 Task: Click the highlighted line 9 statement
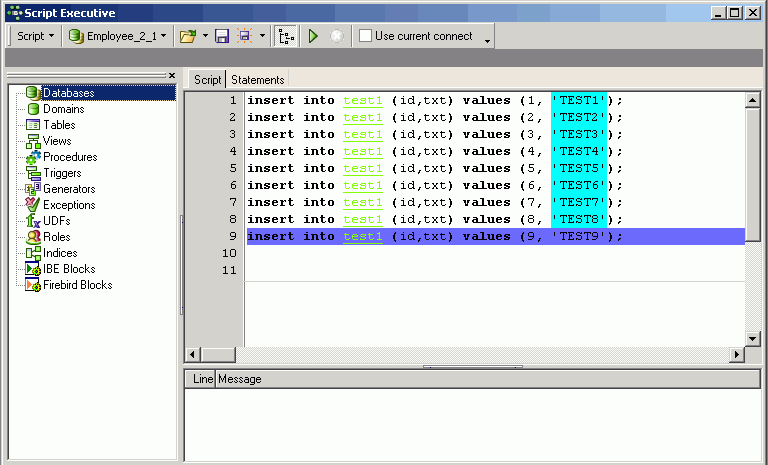pyautogui.click(x=496, y=236)
